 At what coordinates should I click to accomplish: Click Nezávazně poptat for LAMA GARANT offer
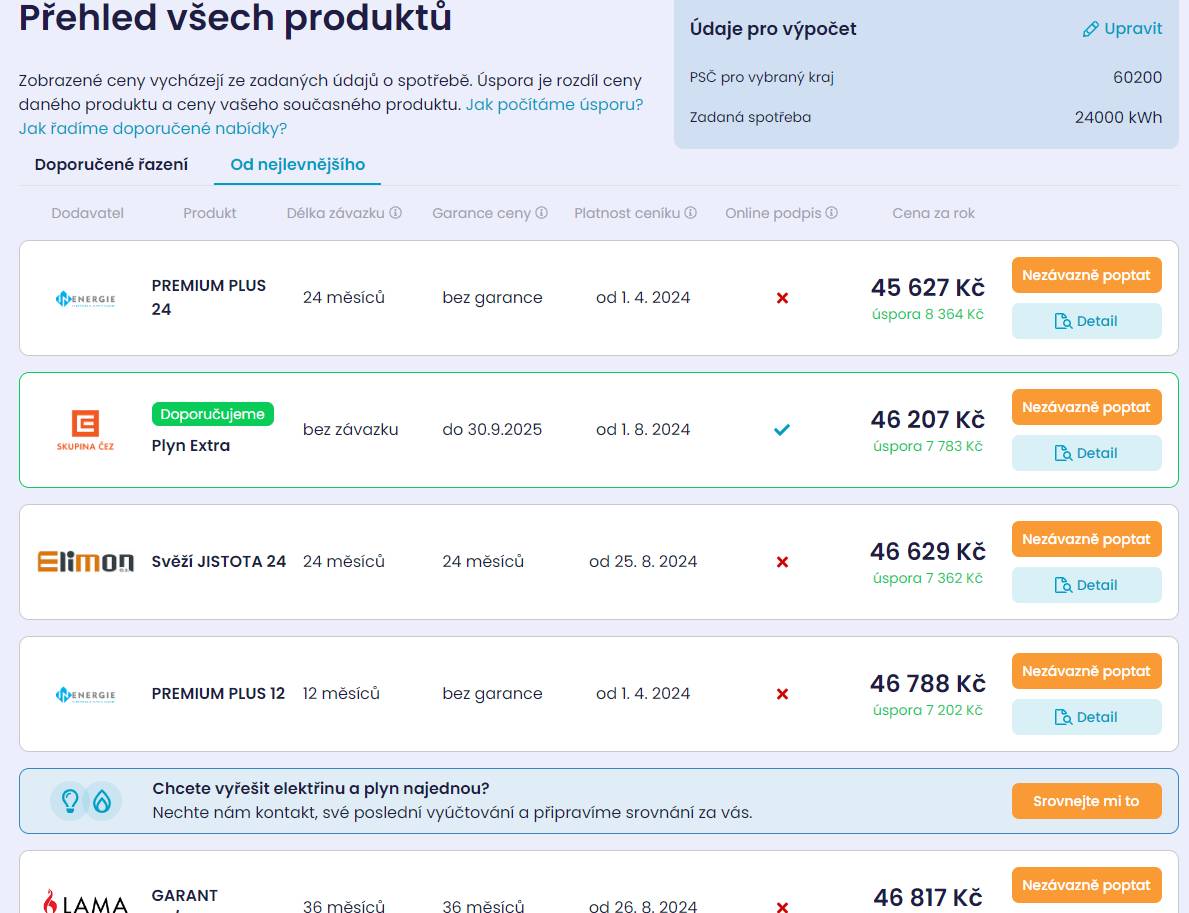(x=1086, y=885)
